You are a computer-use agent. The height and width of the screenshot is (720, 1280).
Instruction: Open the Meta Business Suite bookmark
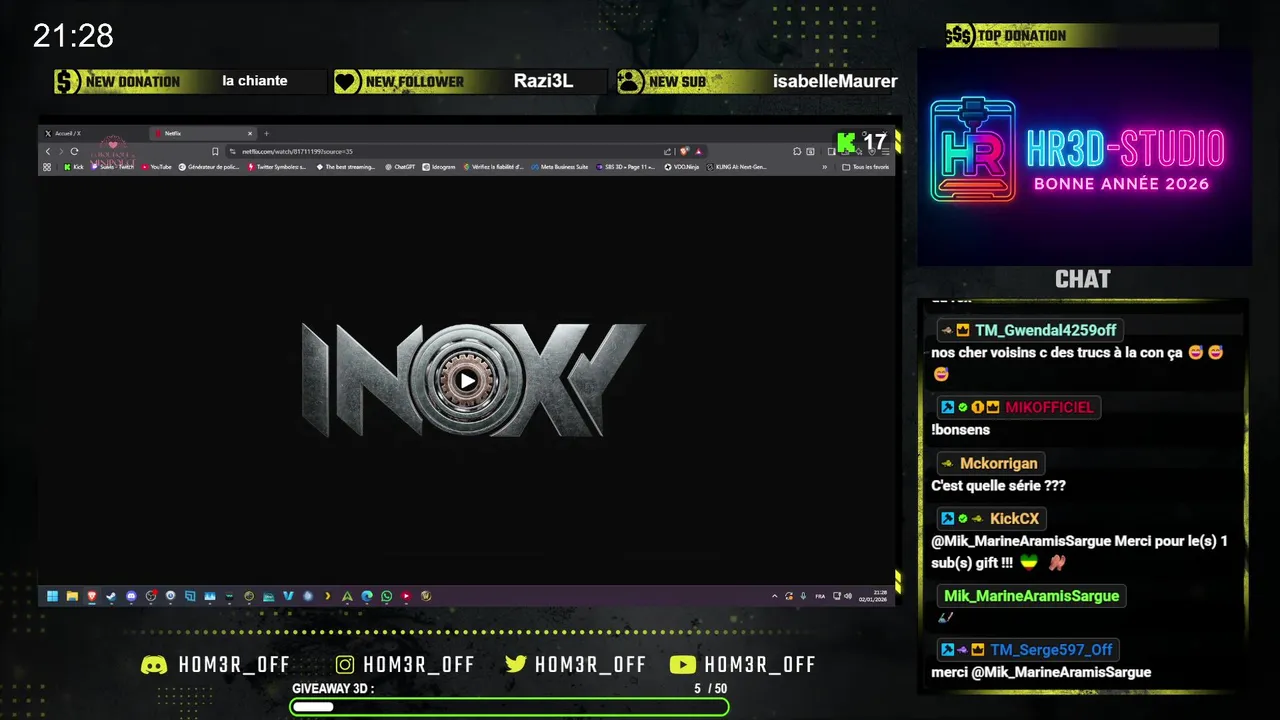pyautogui.click(x=560, y=167)
